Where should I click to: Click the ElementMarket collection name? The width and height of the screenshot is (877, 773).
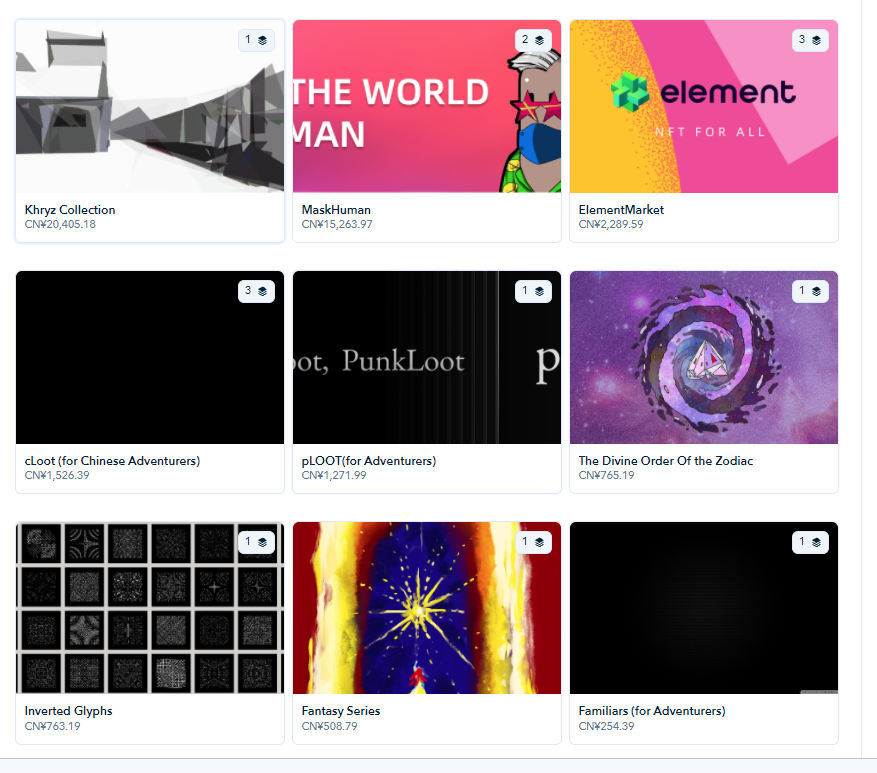621,210
